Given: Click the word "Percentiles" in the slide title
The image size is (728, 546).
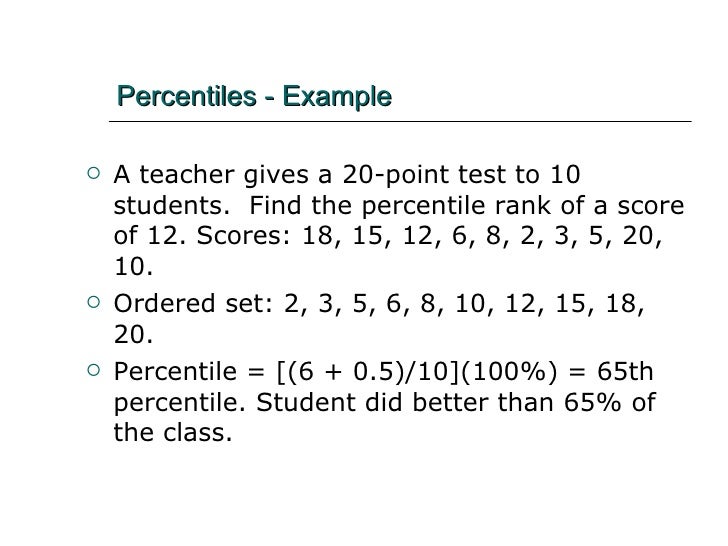Looking at the screenshot, I should 187,97.
